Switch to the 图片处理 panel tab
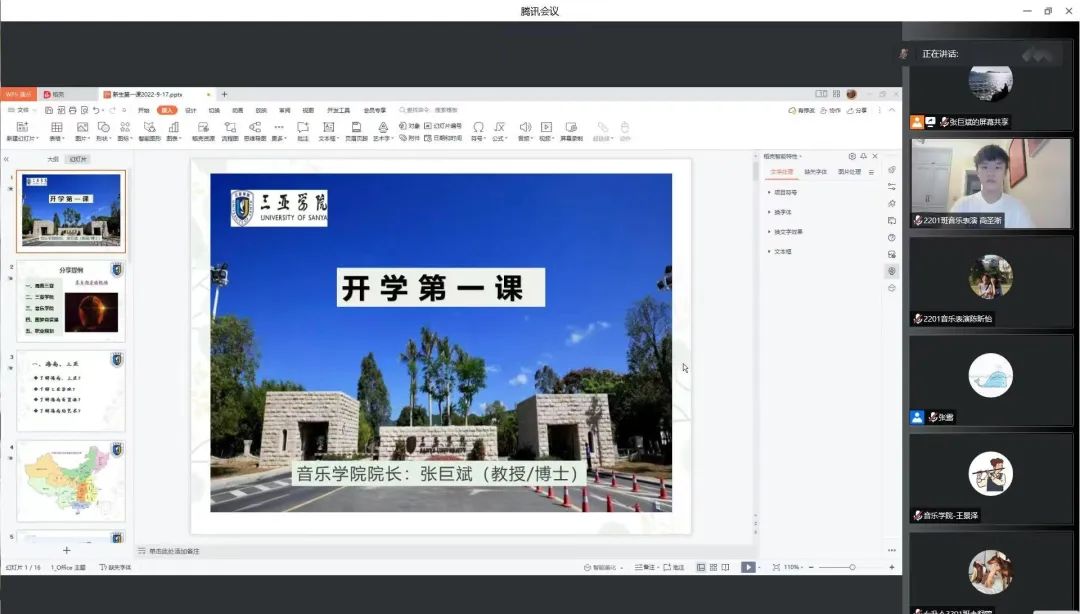 pyautogui.click(x=849, y=172)
